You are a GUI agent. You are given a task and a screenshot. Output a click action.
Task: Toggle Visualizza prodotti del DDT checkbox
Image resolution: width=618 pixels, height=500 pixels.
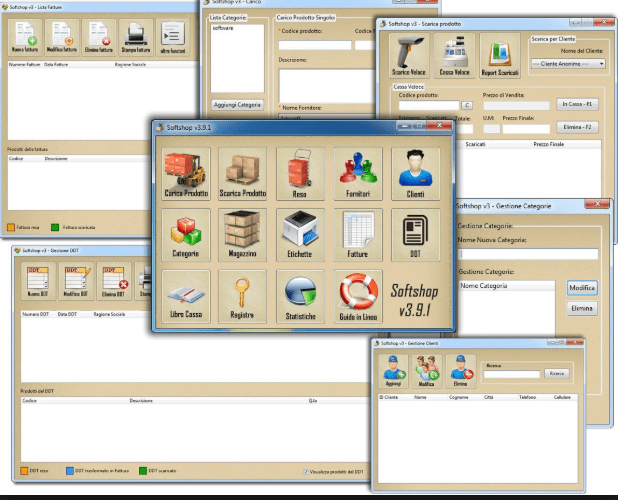(x=306, y=472)
